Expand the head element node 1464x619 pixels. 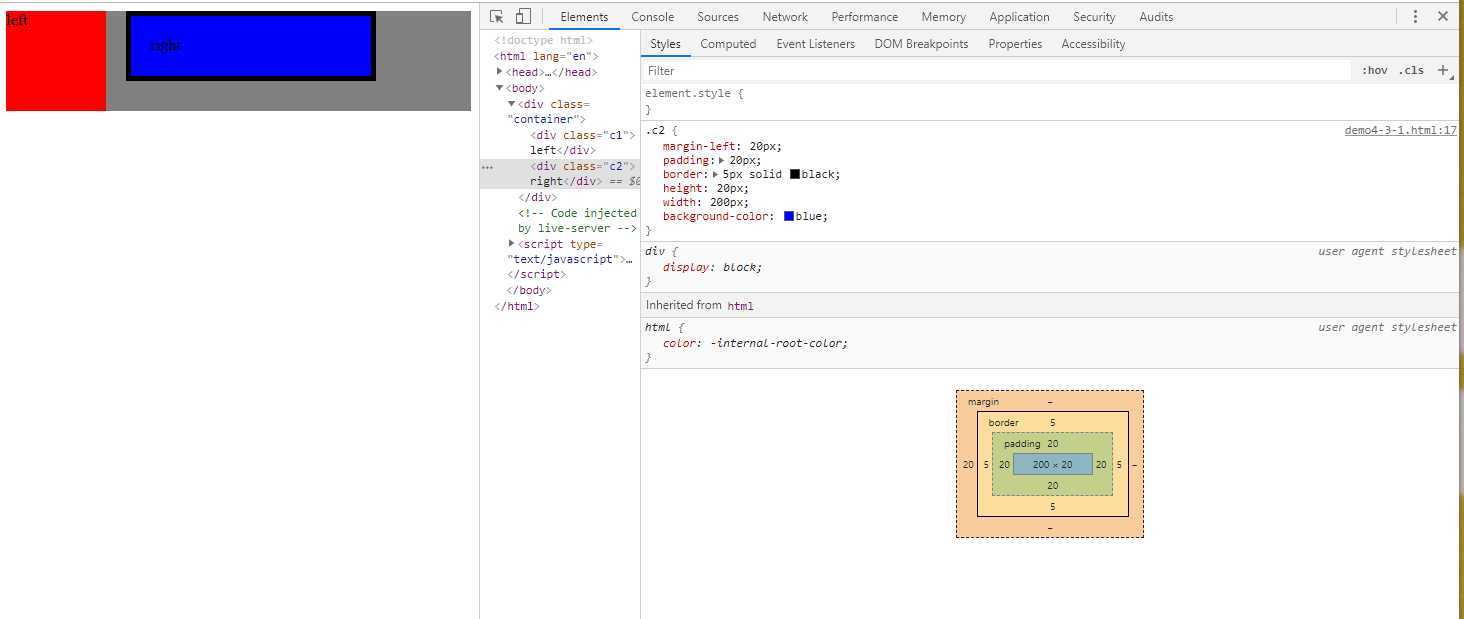click(500, 72)
